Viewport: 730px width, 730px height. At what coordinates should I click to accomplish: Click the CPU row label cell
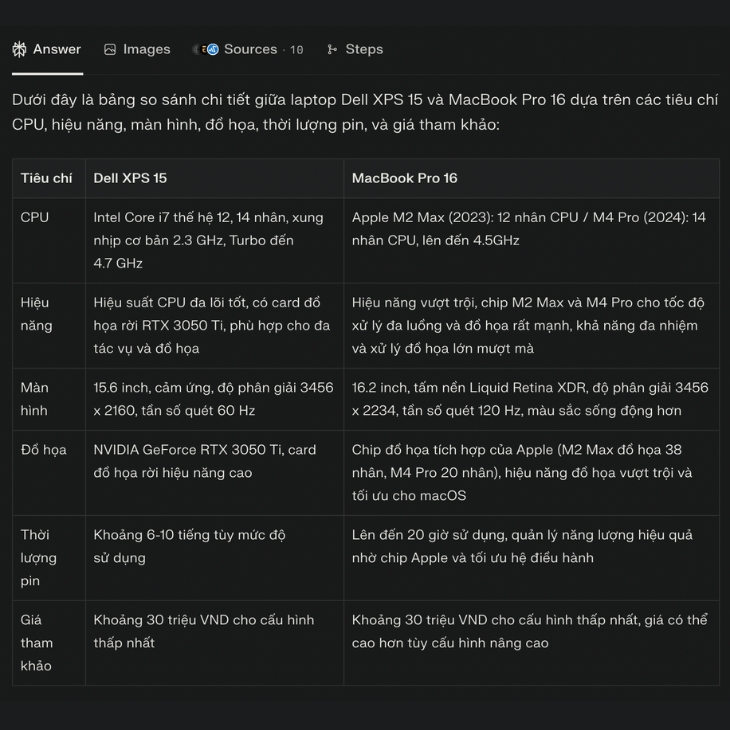(x=35, y=217)
